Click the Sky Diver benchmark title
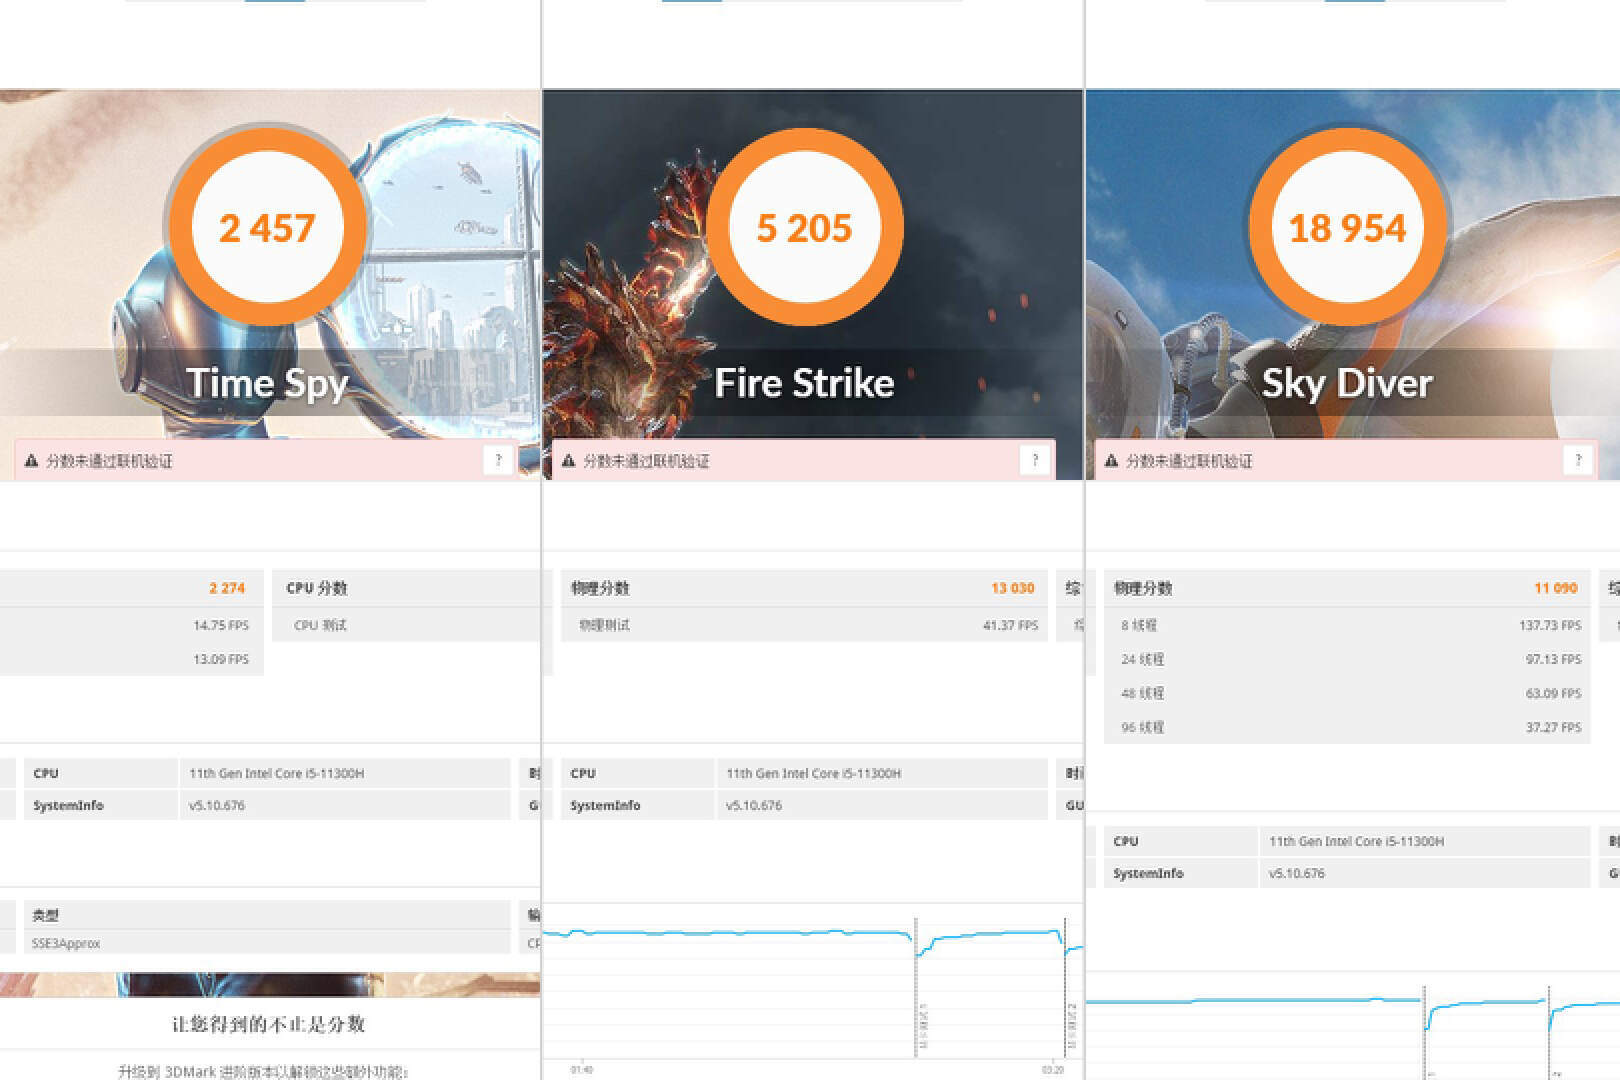The width and height of the screenshot is (1620, 1080). pyautogui.click(x=1347, y=383)
